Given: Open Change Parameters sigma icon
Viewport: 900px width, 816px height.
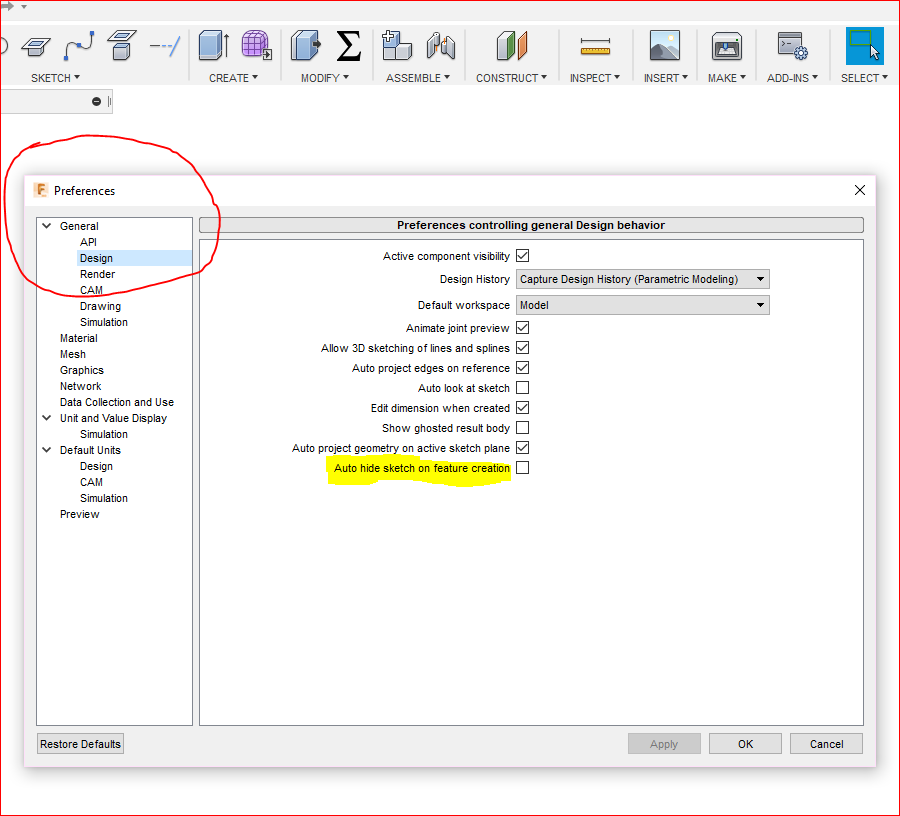Looking at the screenshot, I should (x=348, y=46).
